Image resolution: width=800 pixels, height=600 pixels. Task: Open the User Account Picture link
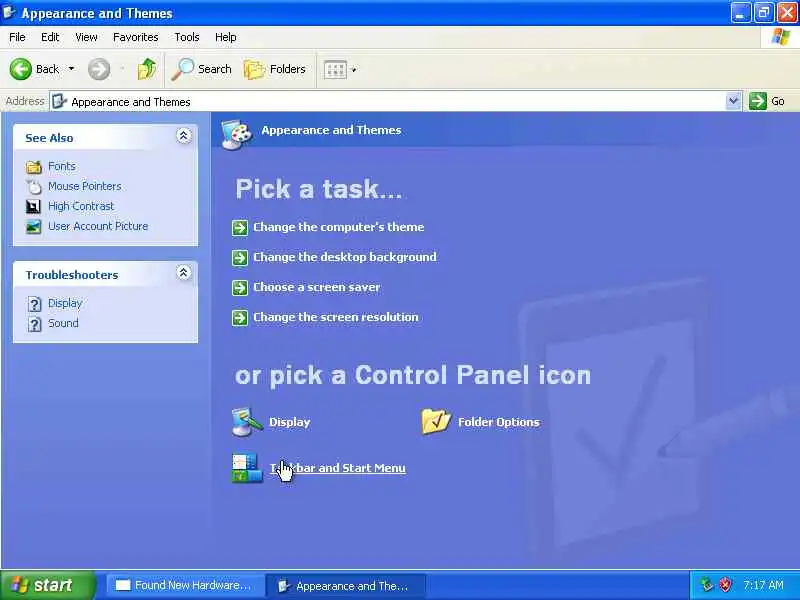(x=98, y=226)
